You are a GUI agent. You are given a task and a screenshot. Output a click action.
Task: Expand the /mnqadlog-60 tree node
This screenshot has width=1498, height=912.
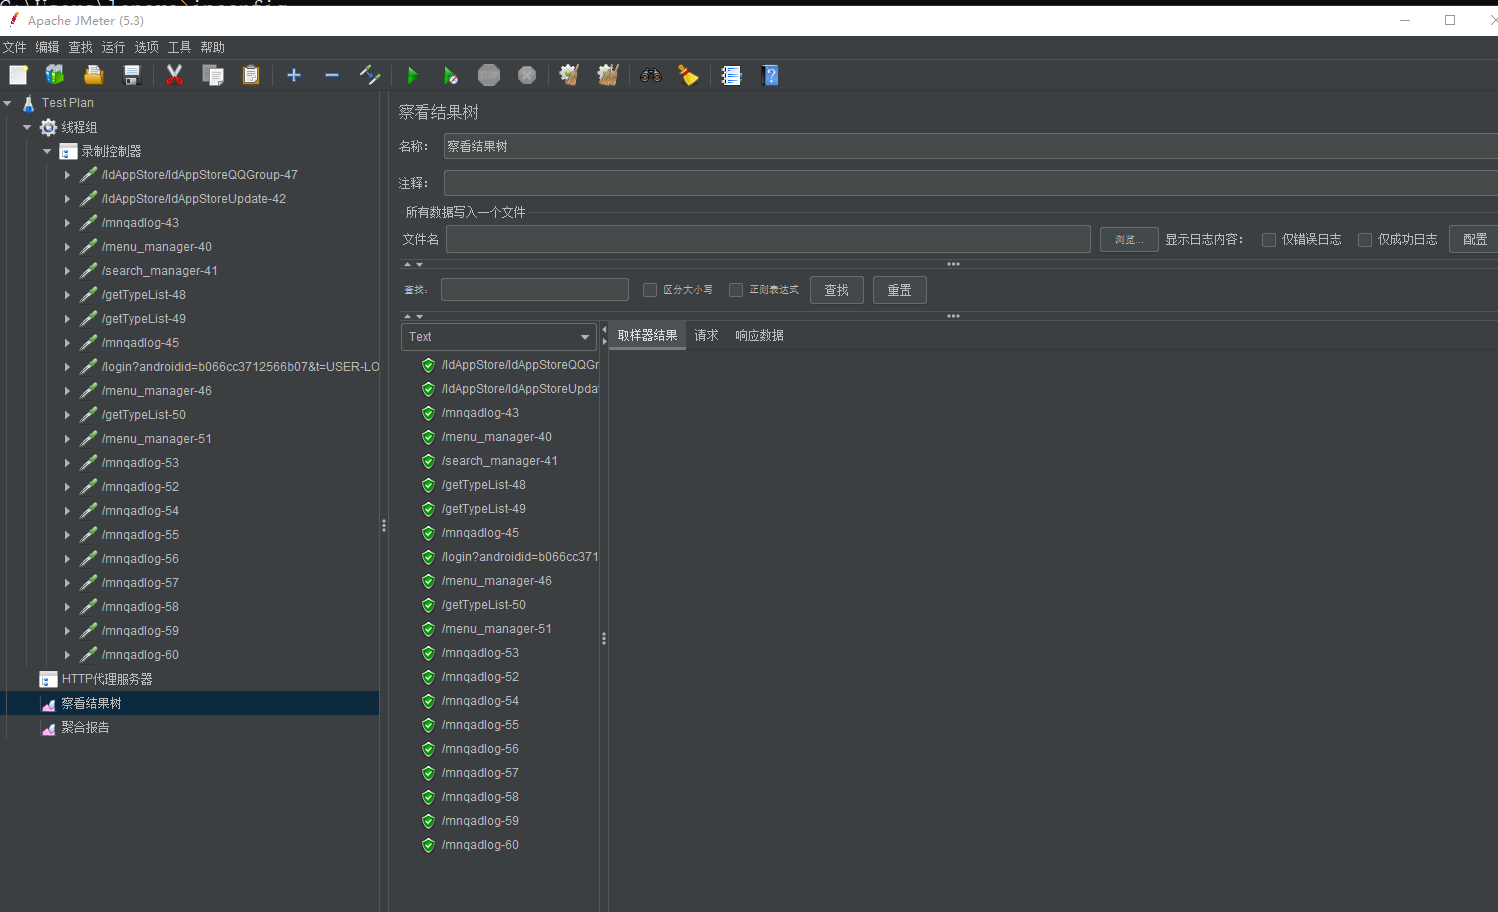[x=67, y=655]
